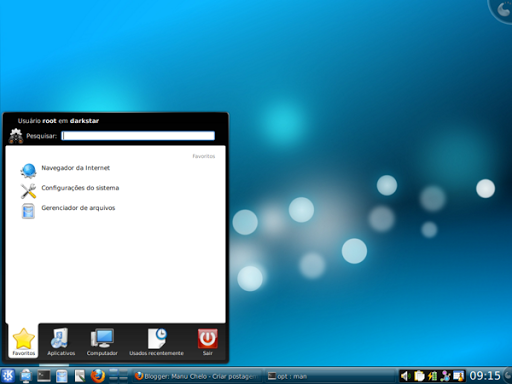Switch to the Favoritos tab

pos(24,342)
